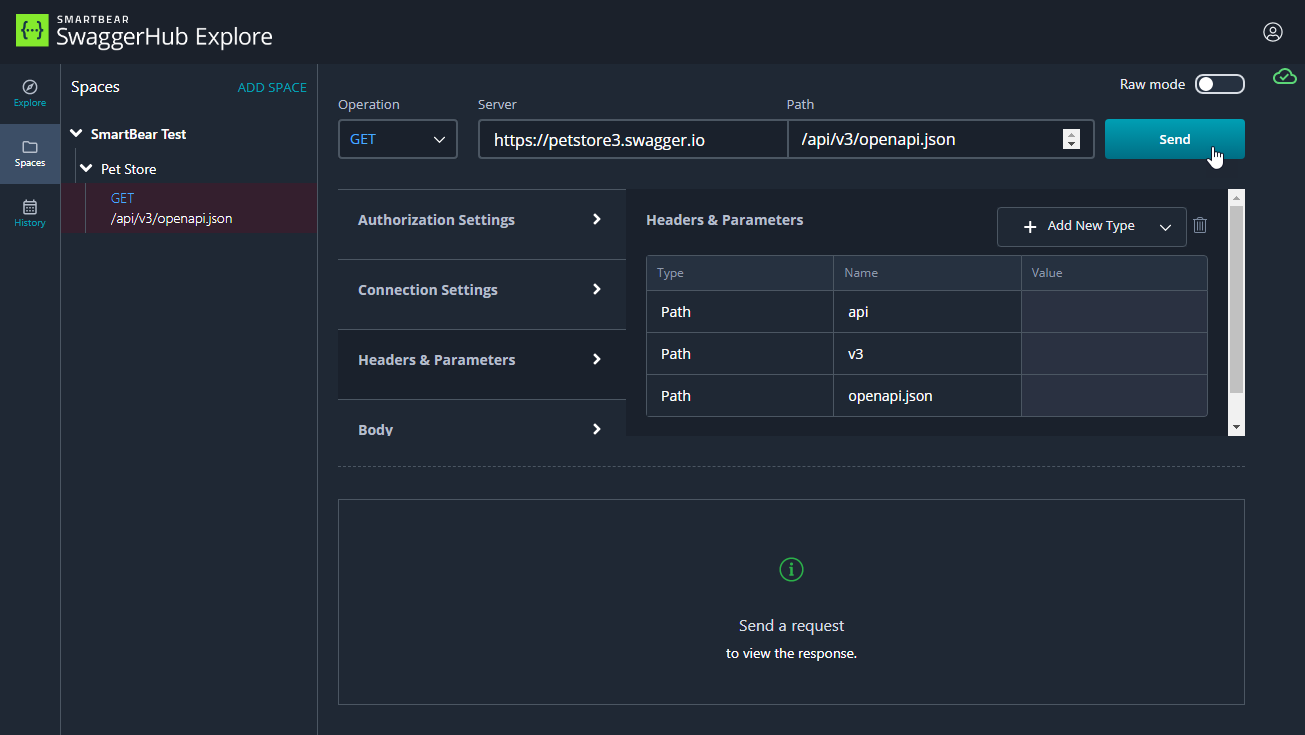Viewport: 1305px width, 735px height.
Task: Click the Value column header
Action: (1114, 273)
